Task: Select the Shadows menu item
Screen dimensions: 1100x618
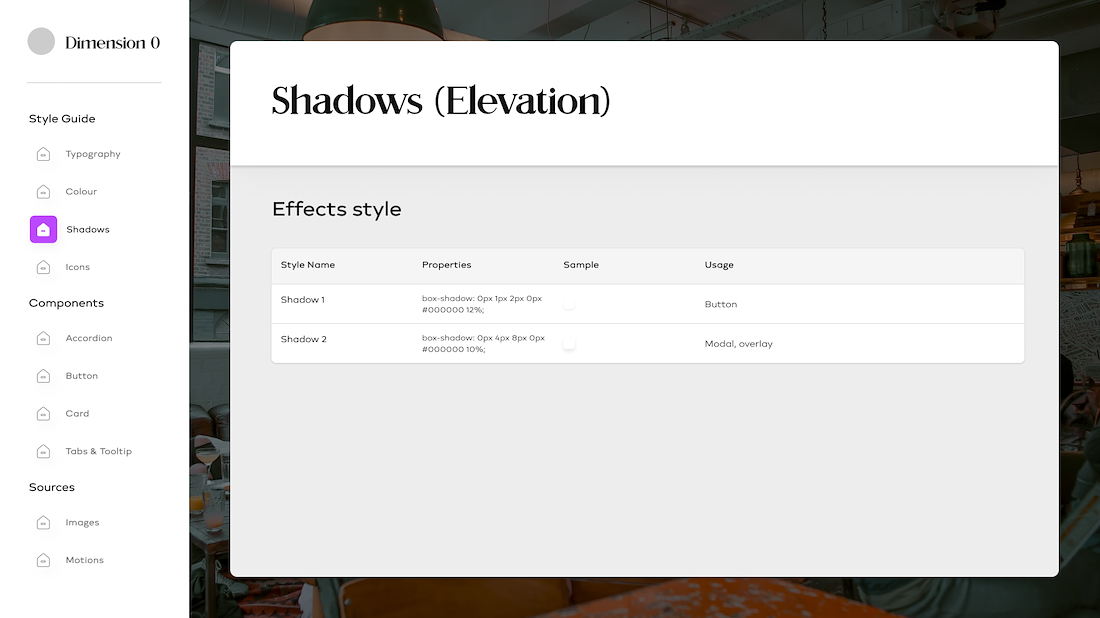Action: coord(88,229)
